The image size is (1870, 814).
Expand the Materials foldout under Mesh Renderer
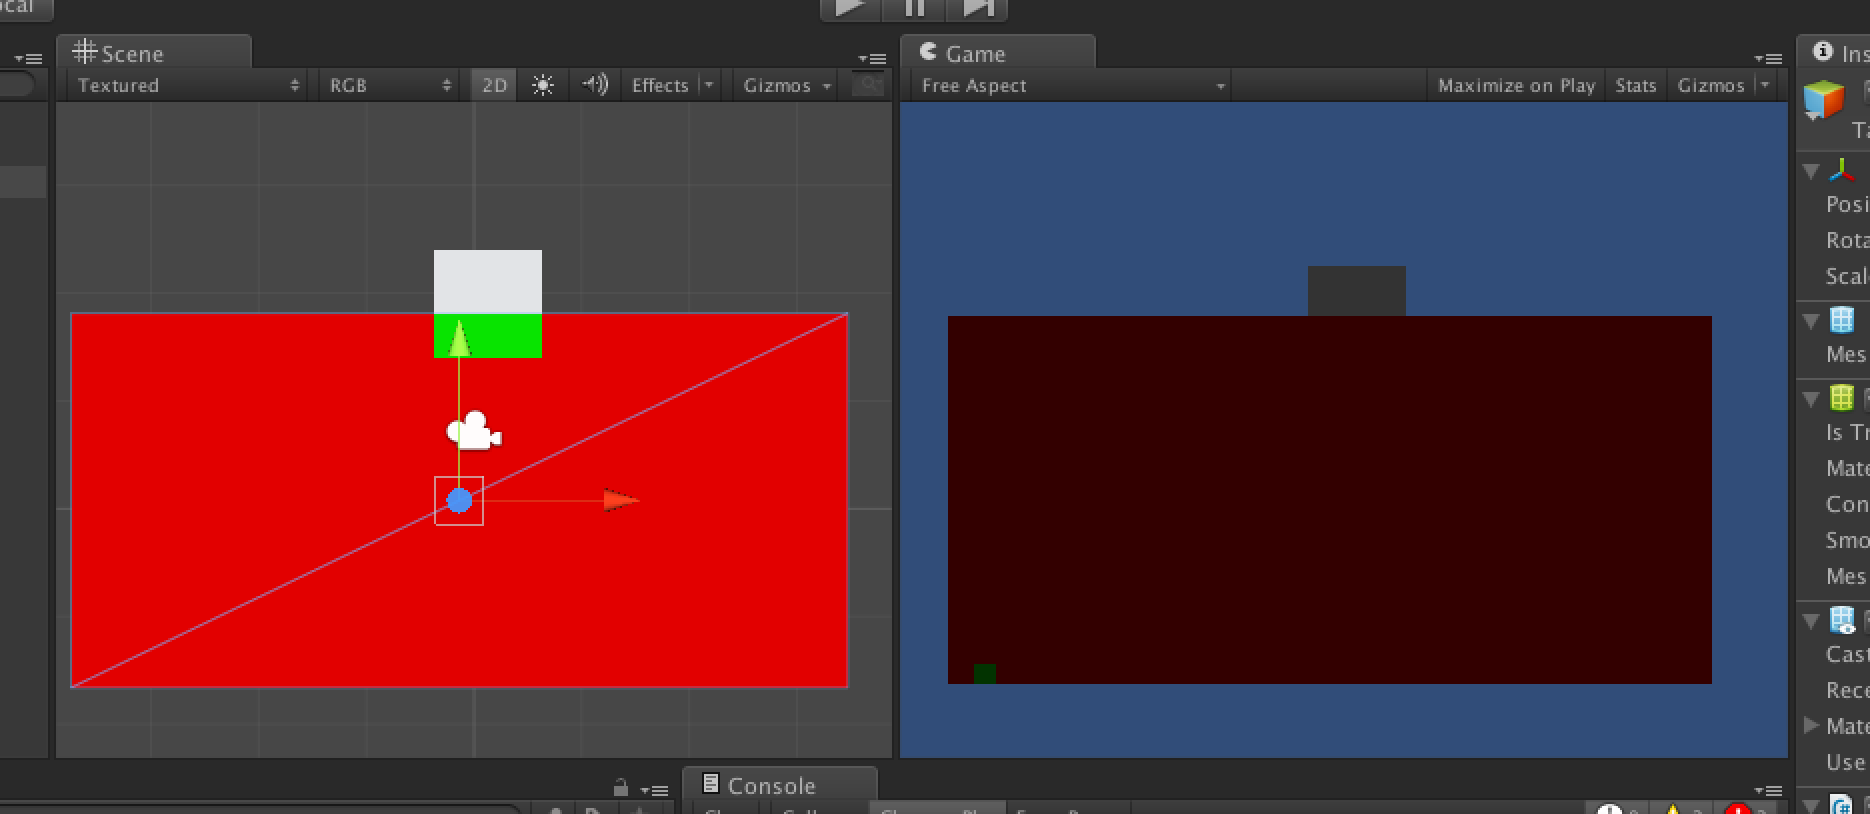click(1811, 725)
